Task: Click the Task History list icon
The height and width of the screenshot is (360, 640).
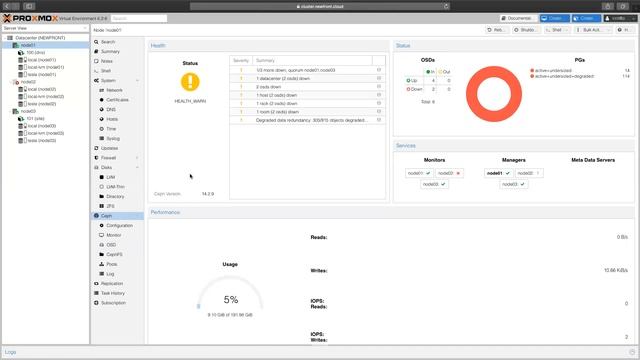Action: (x=96, y=293)
